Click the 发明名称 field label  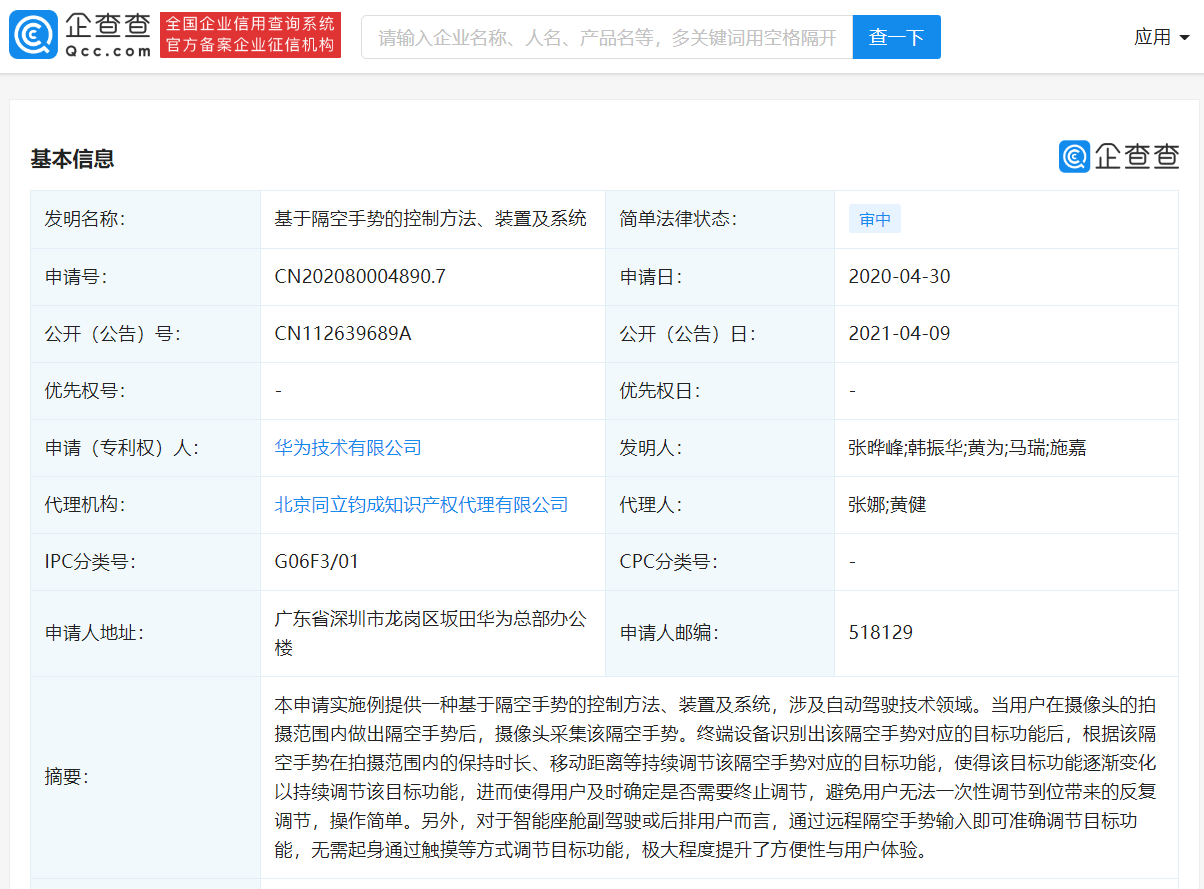pyautogui.click(x=86, y=219)
